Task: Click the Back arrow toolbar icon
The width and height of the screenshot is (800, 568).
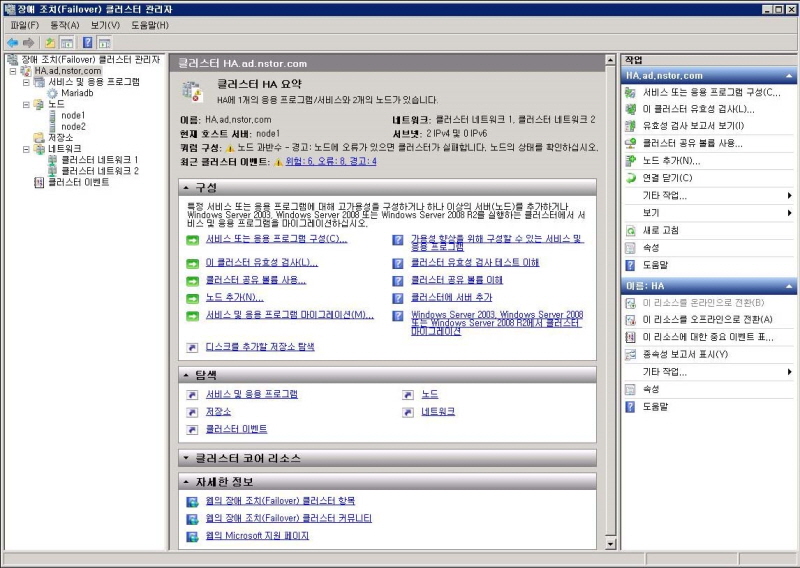Action: coord(12,43)
